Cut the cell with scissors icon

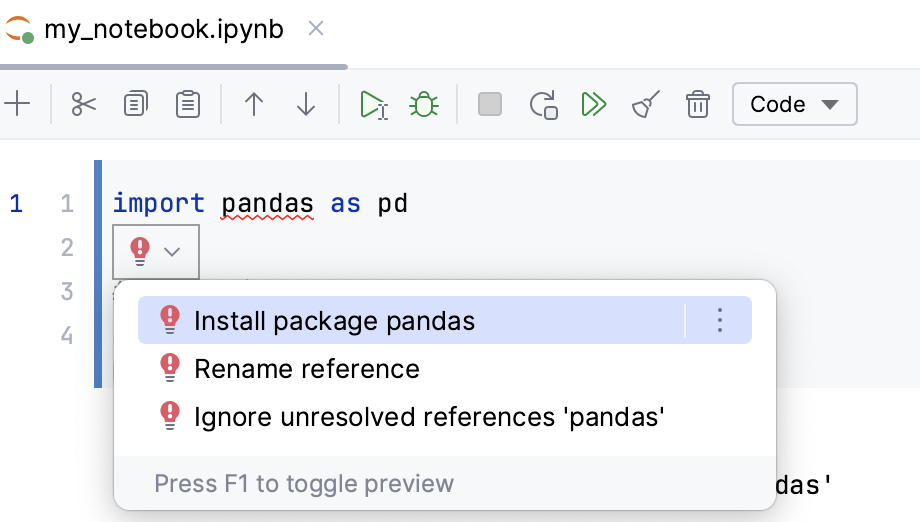(83, 104)
